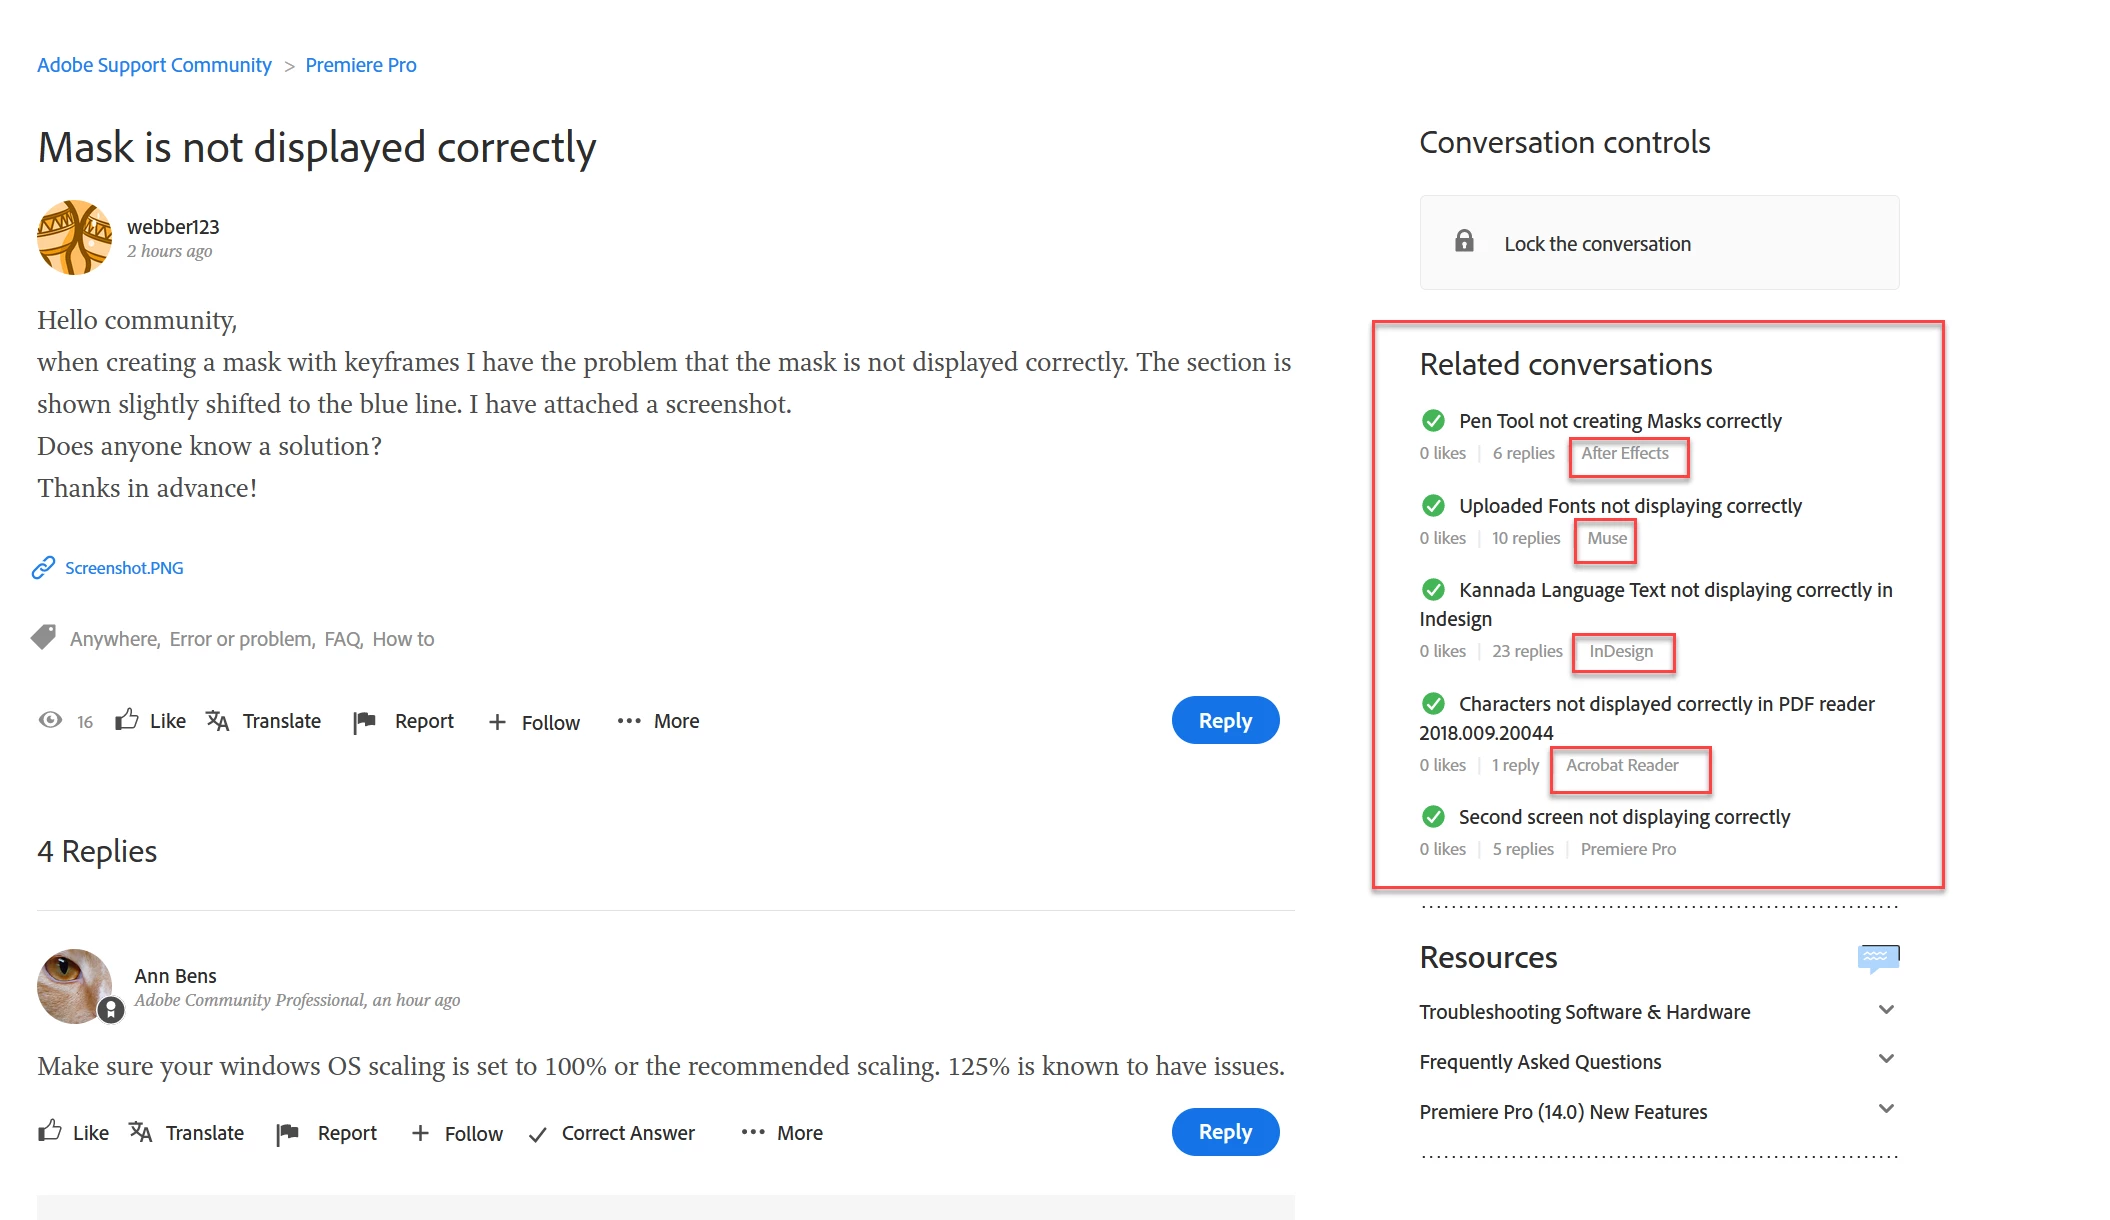The image size is (2110, 1220).
Task: Click the Translate icon under webber123's post
Action: 218,721
